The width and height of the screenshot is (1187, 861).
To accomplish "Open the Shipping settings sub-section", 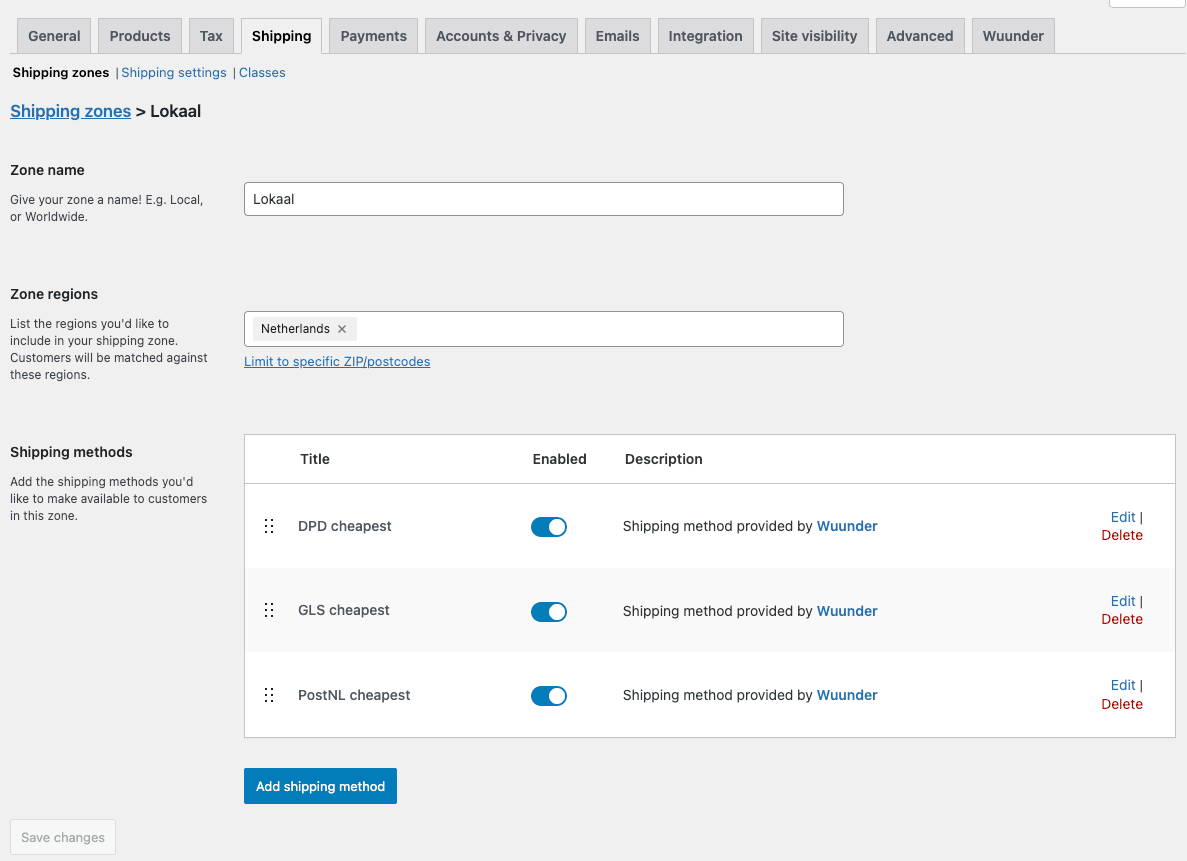I will [173, 73].
